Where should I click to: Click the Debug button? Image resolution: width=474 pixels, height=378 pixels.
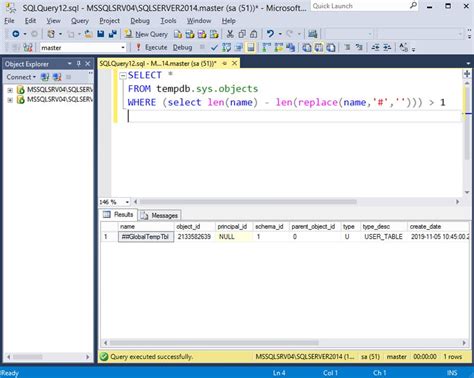182,48
